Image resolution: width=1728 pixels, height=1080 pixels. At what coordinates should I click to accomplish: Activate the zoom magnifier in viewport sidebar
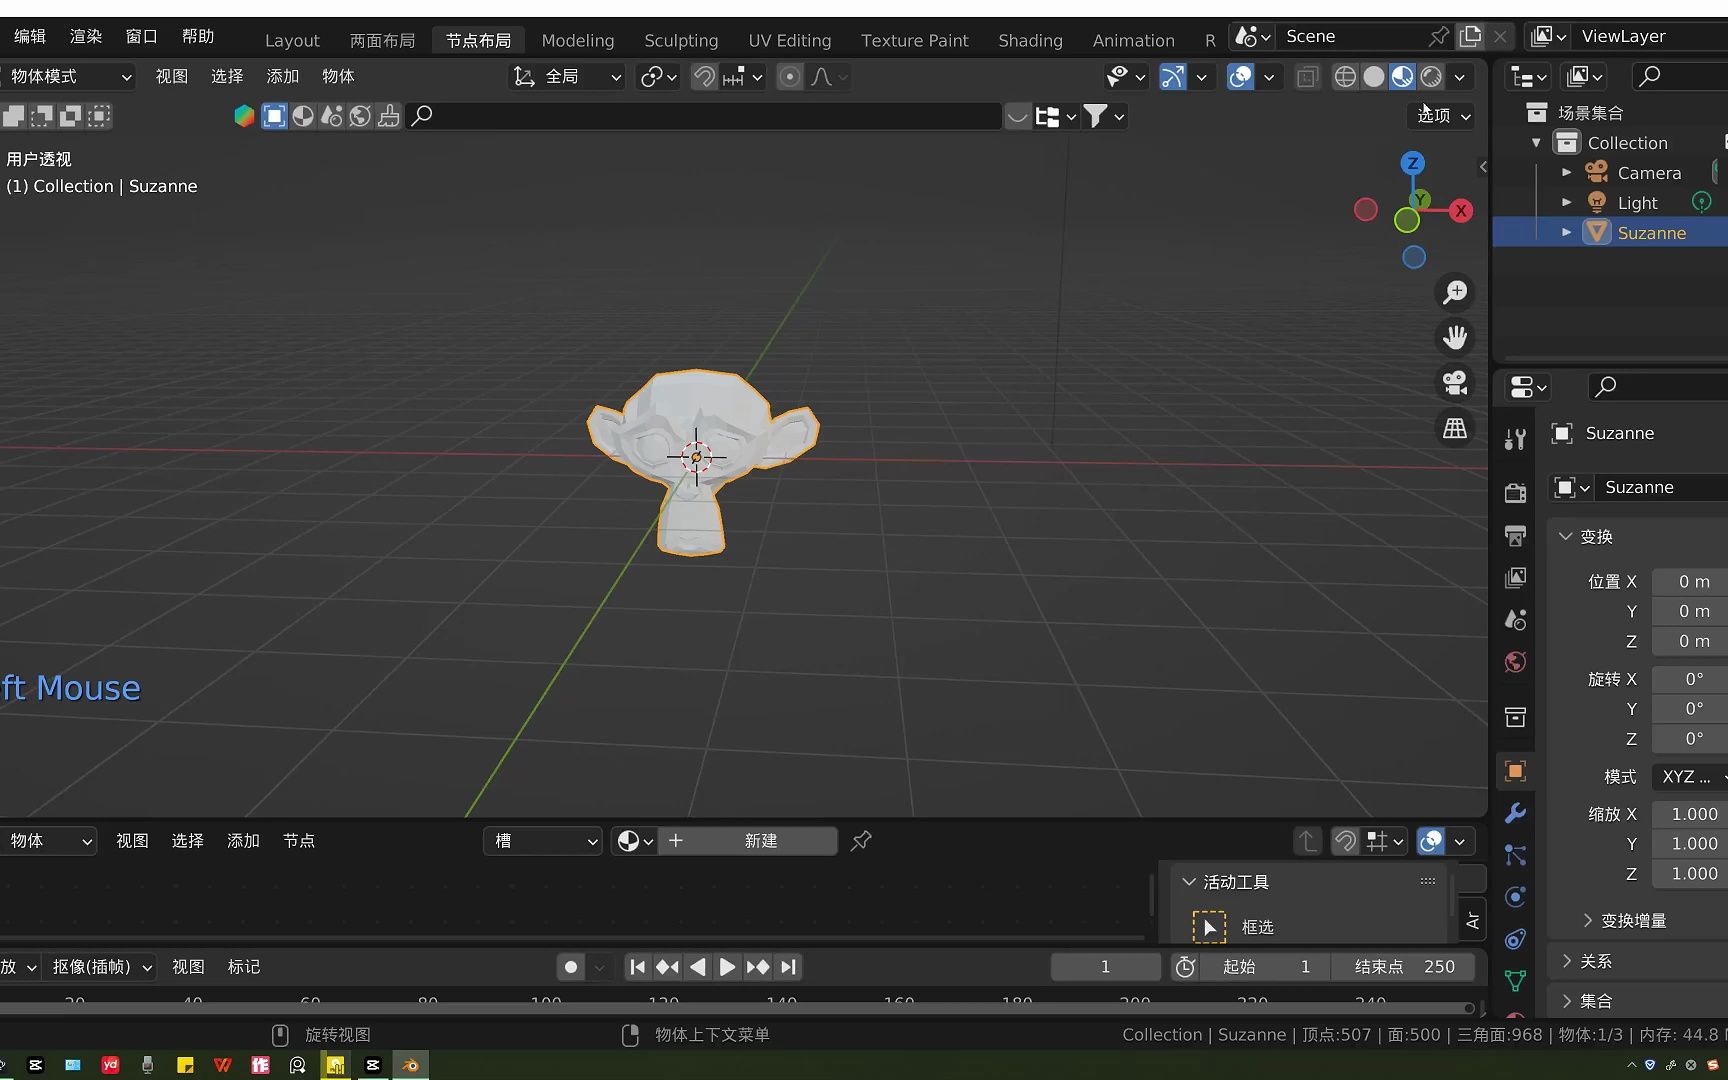pyautogui.click(x=1455, y=292)
